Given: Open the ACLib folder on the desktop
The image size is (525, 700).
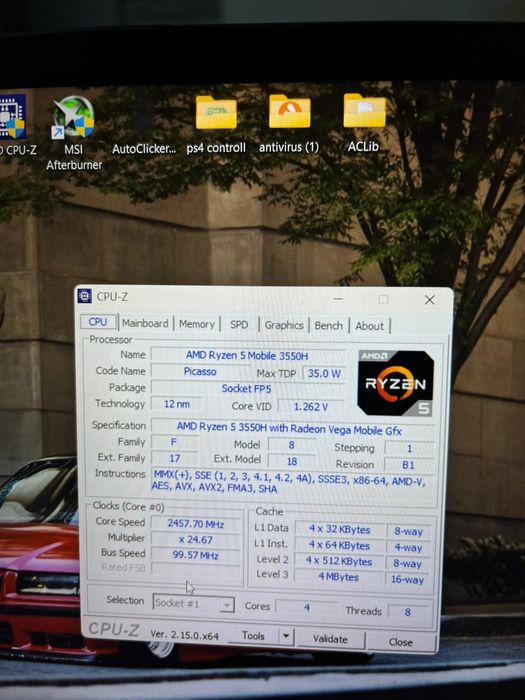Looking at the screenshot, I should pos(364,111).
